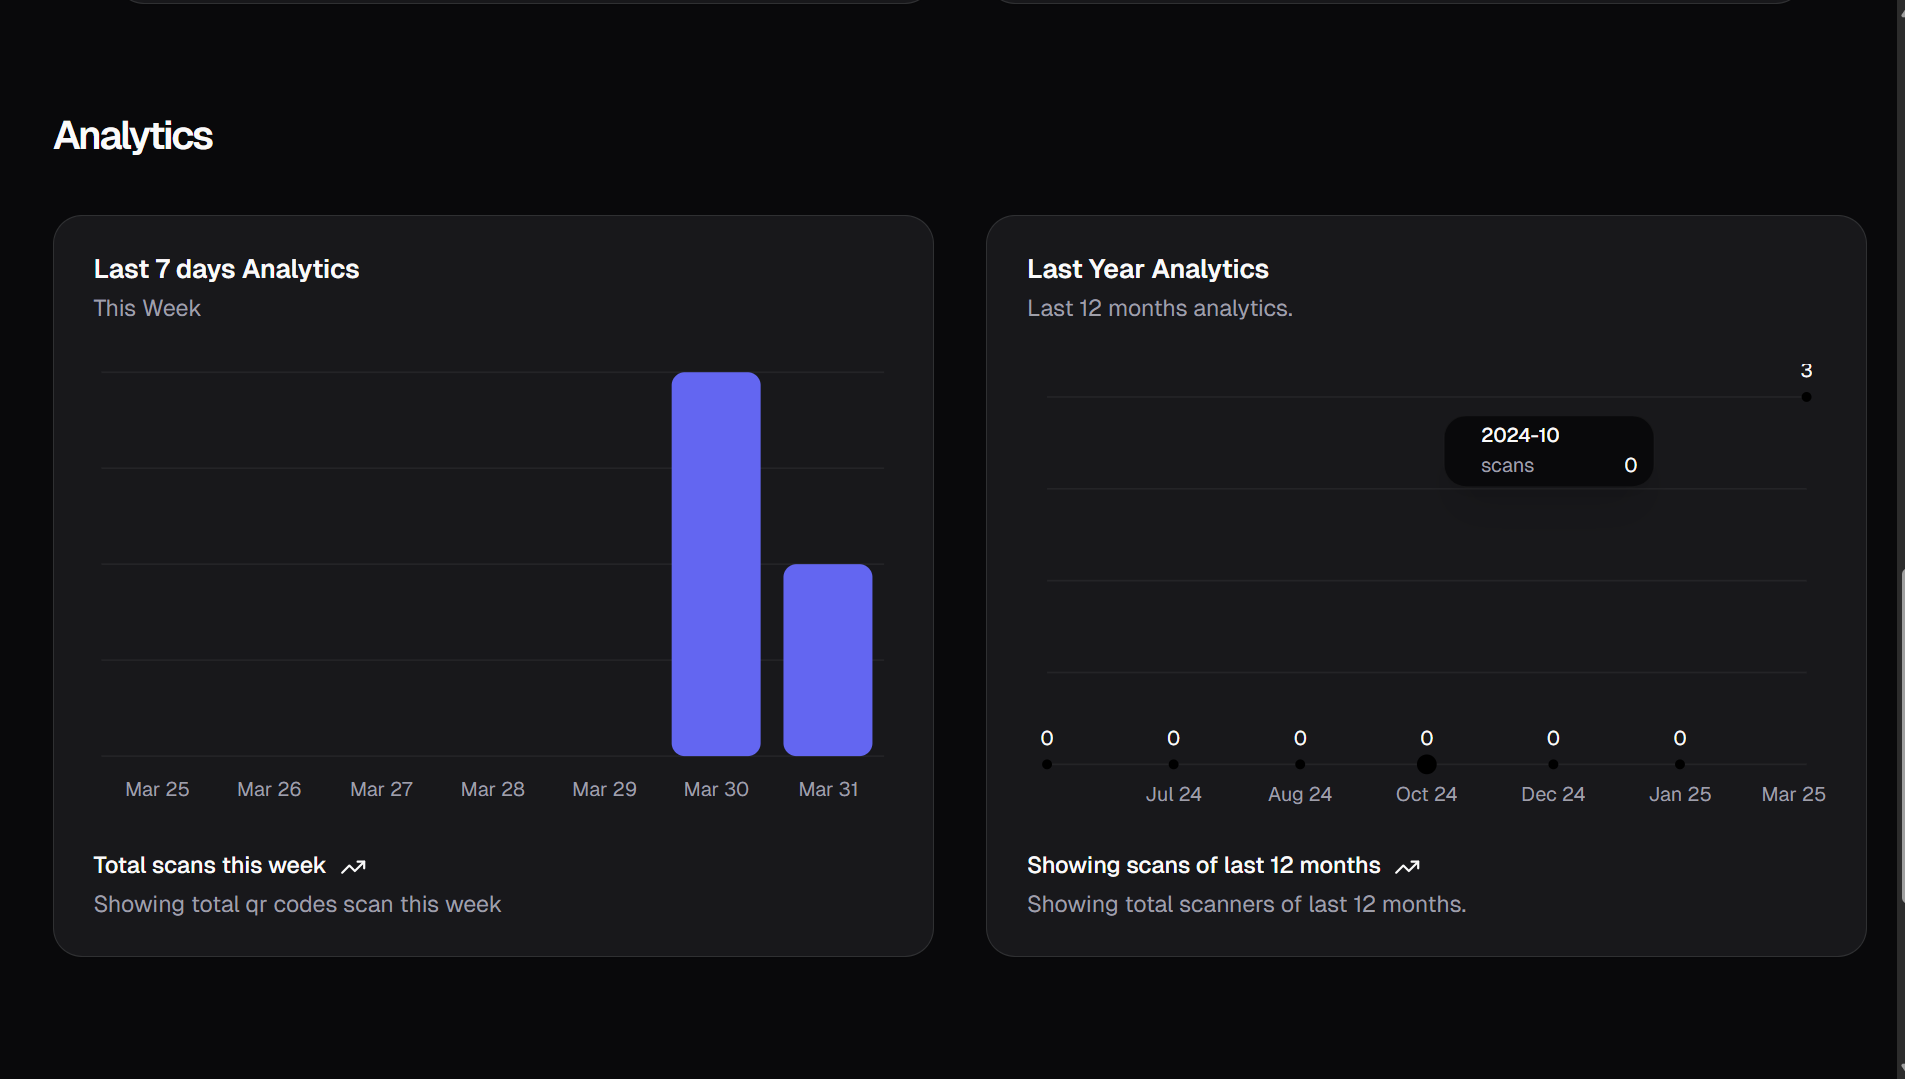This screenshot has width=1905, height=1079.
Task: Click the Analytics section heading
Action: pyautogui.click(x=133, y=136)
